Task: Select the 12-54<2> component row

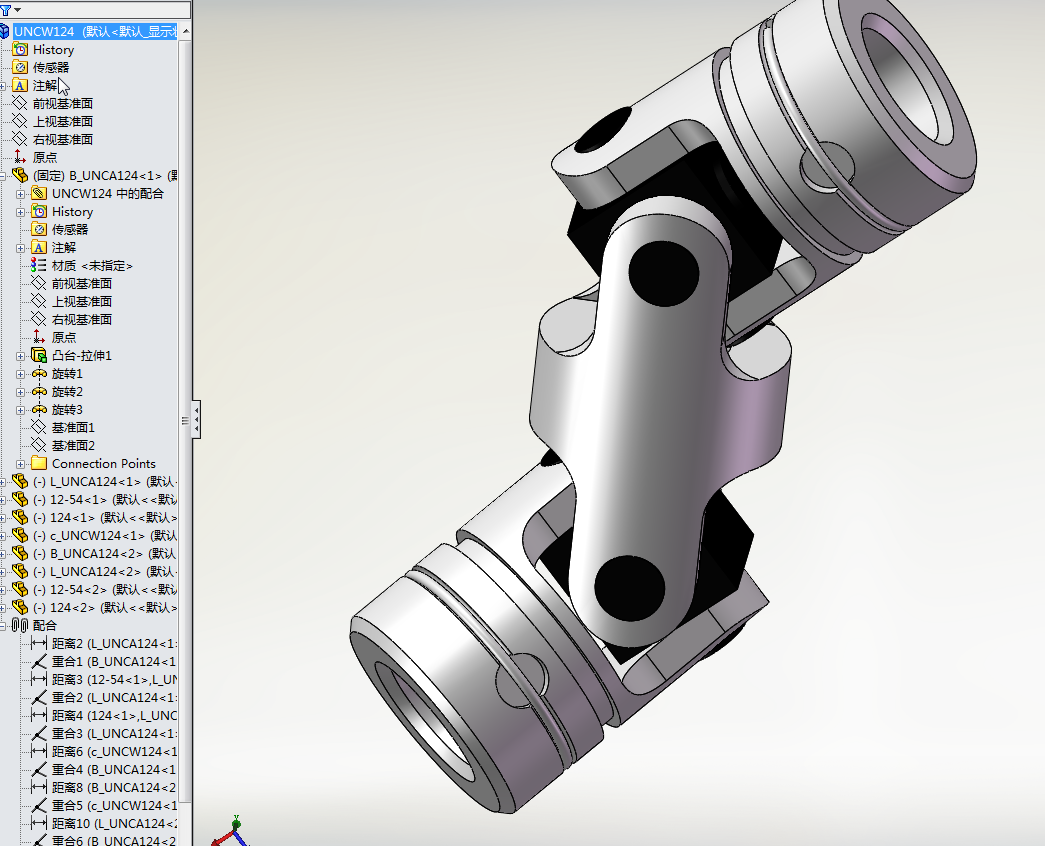Action: pyautogui.click(x=95, y=589)
